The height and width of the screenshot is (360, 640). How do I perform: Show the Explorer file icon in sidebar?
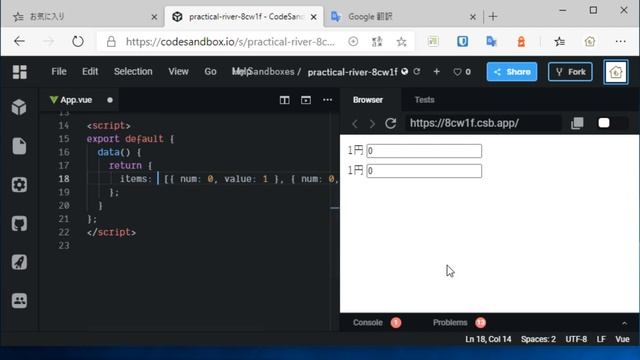coord(19,146)
